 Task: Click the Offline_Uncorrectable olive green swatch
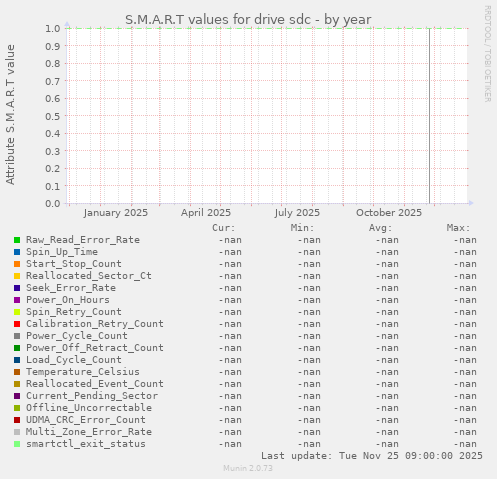pyautogui.click(x=17, y=408)
